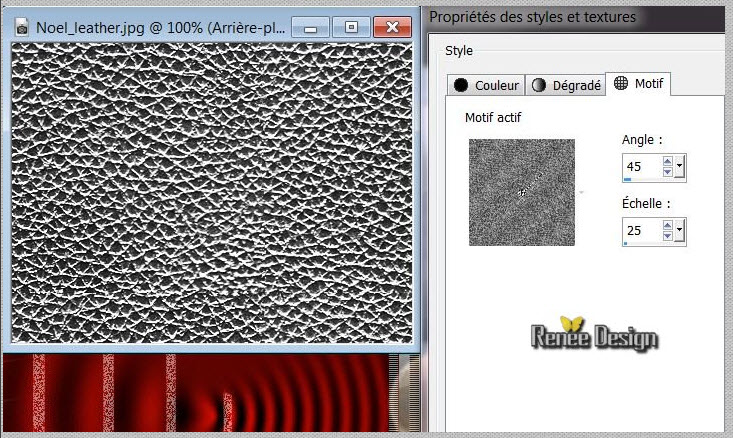Screen dimensions: 733x438
Task: Open pattern picker arrow beside Motif actif preview
Action: [x=582, y=192]
